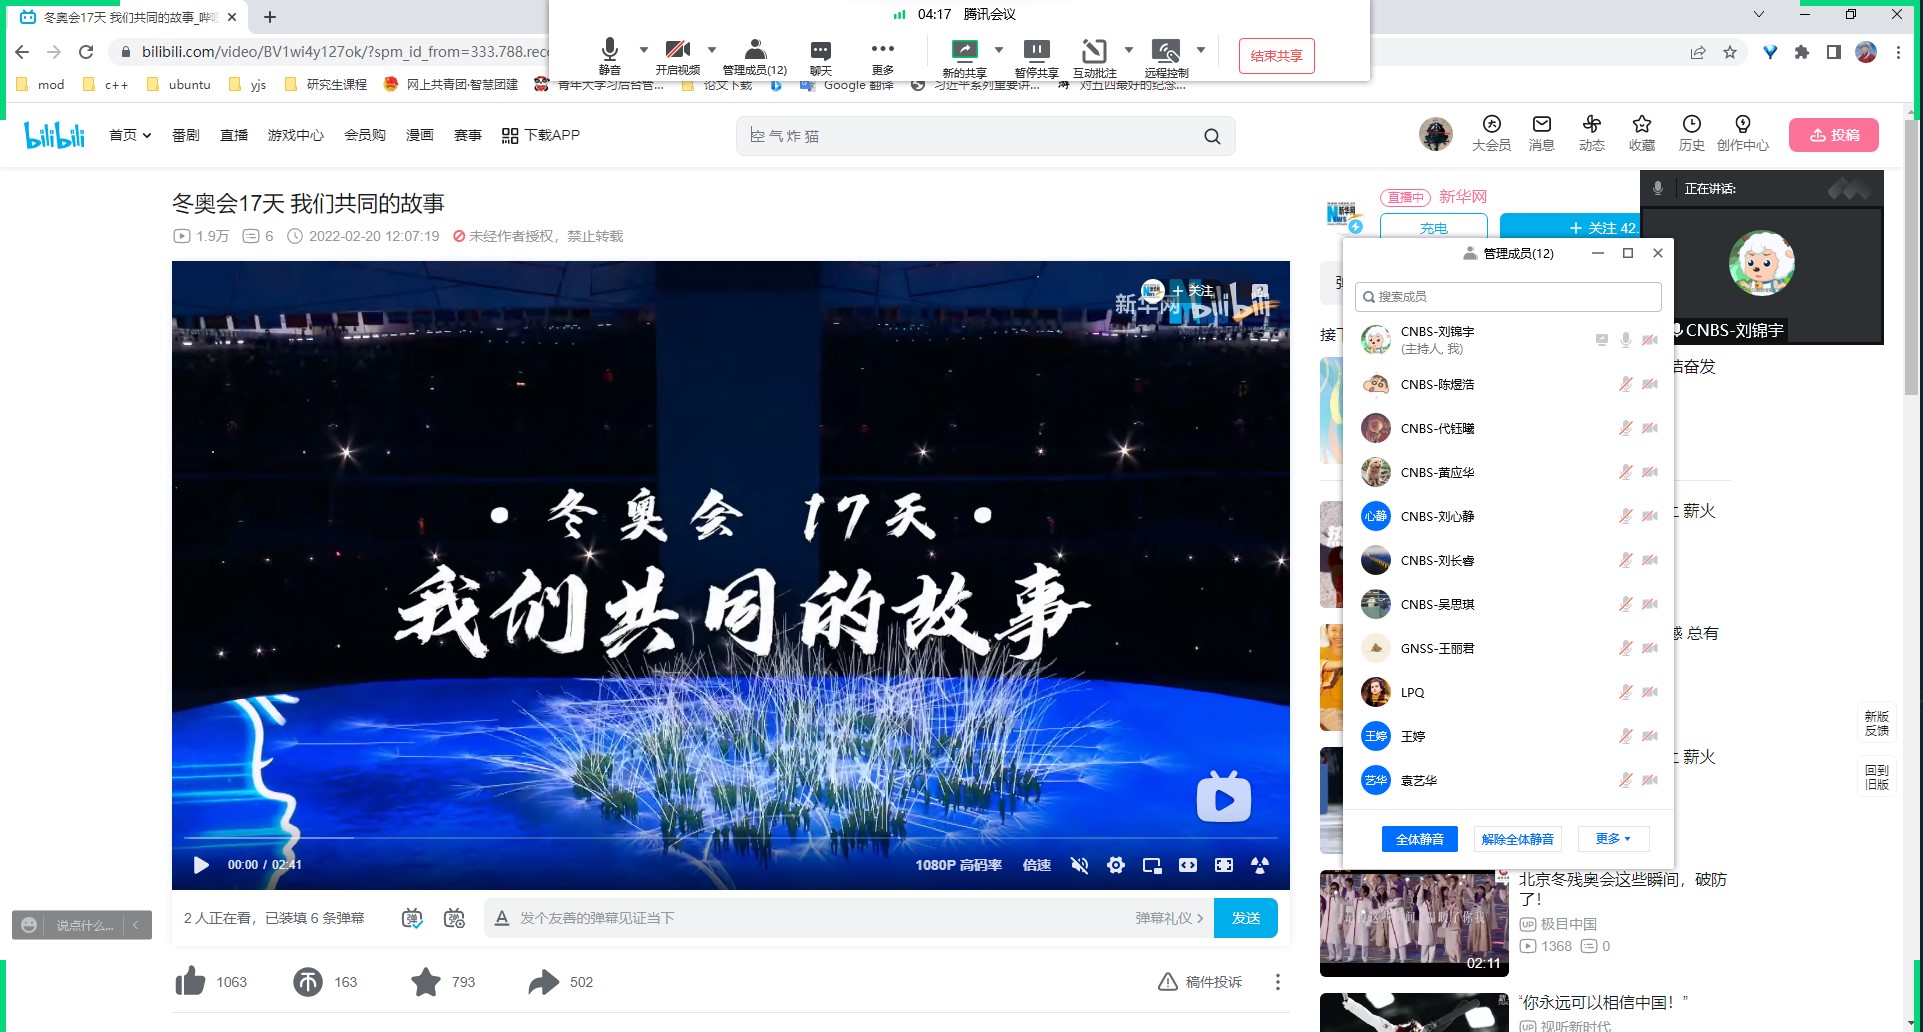Viewport: 1923px width, 1032px height.
Task: Unmute the video player volume
Action: (1080, 865)
